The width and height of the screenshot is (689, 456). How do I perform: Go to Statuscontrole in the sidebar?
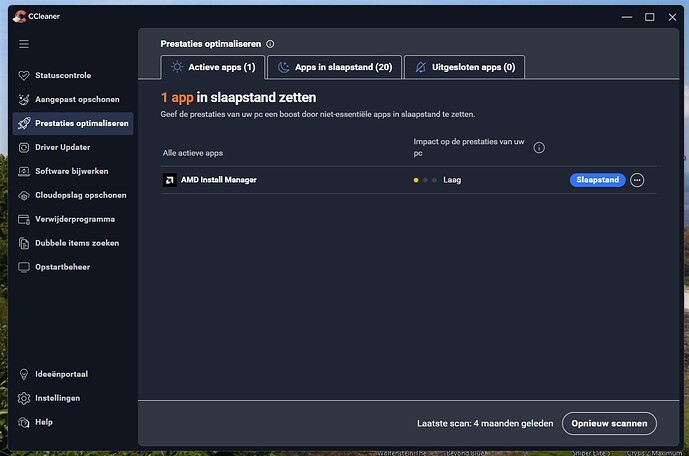tap(73, 76)
